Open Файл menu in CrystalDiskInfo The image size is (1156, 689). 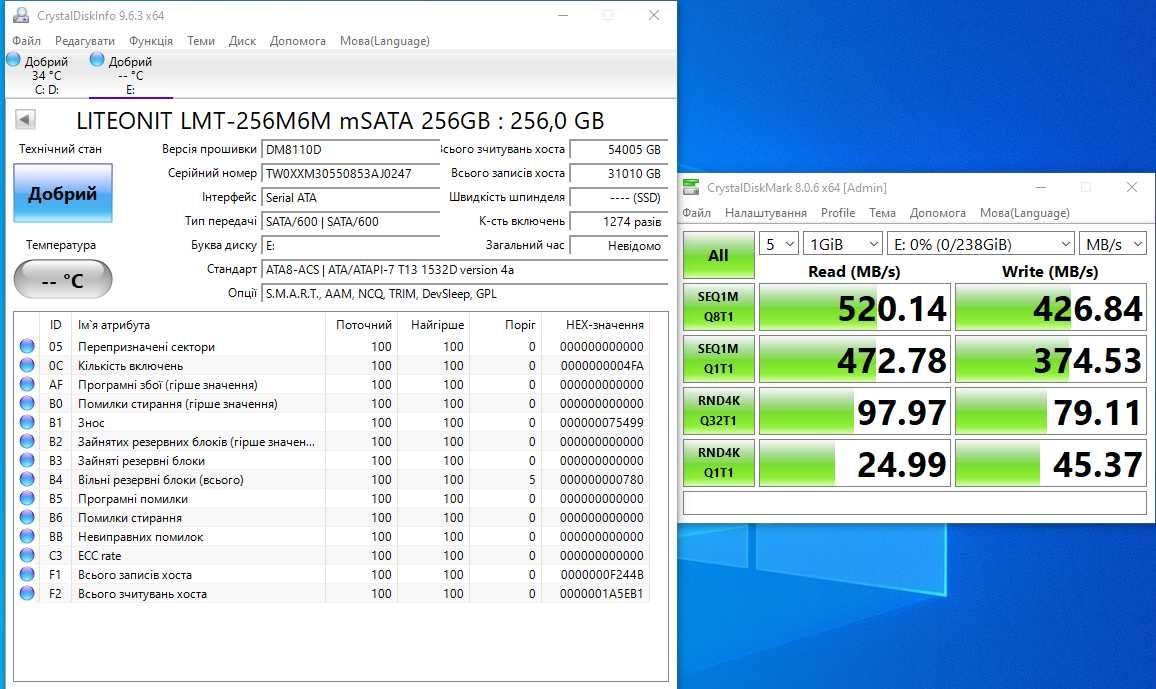coord(27,41)
